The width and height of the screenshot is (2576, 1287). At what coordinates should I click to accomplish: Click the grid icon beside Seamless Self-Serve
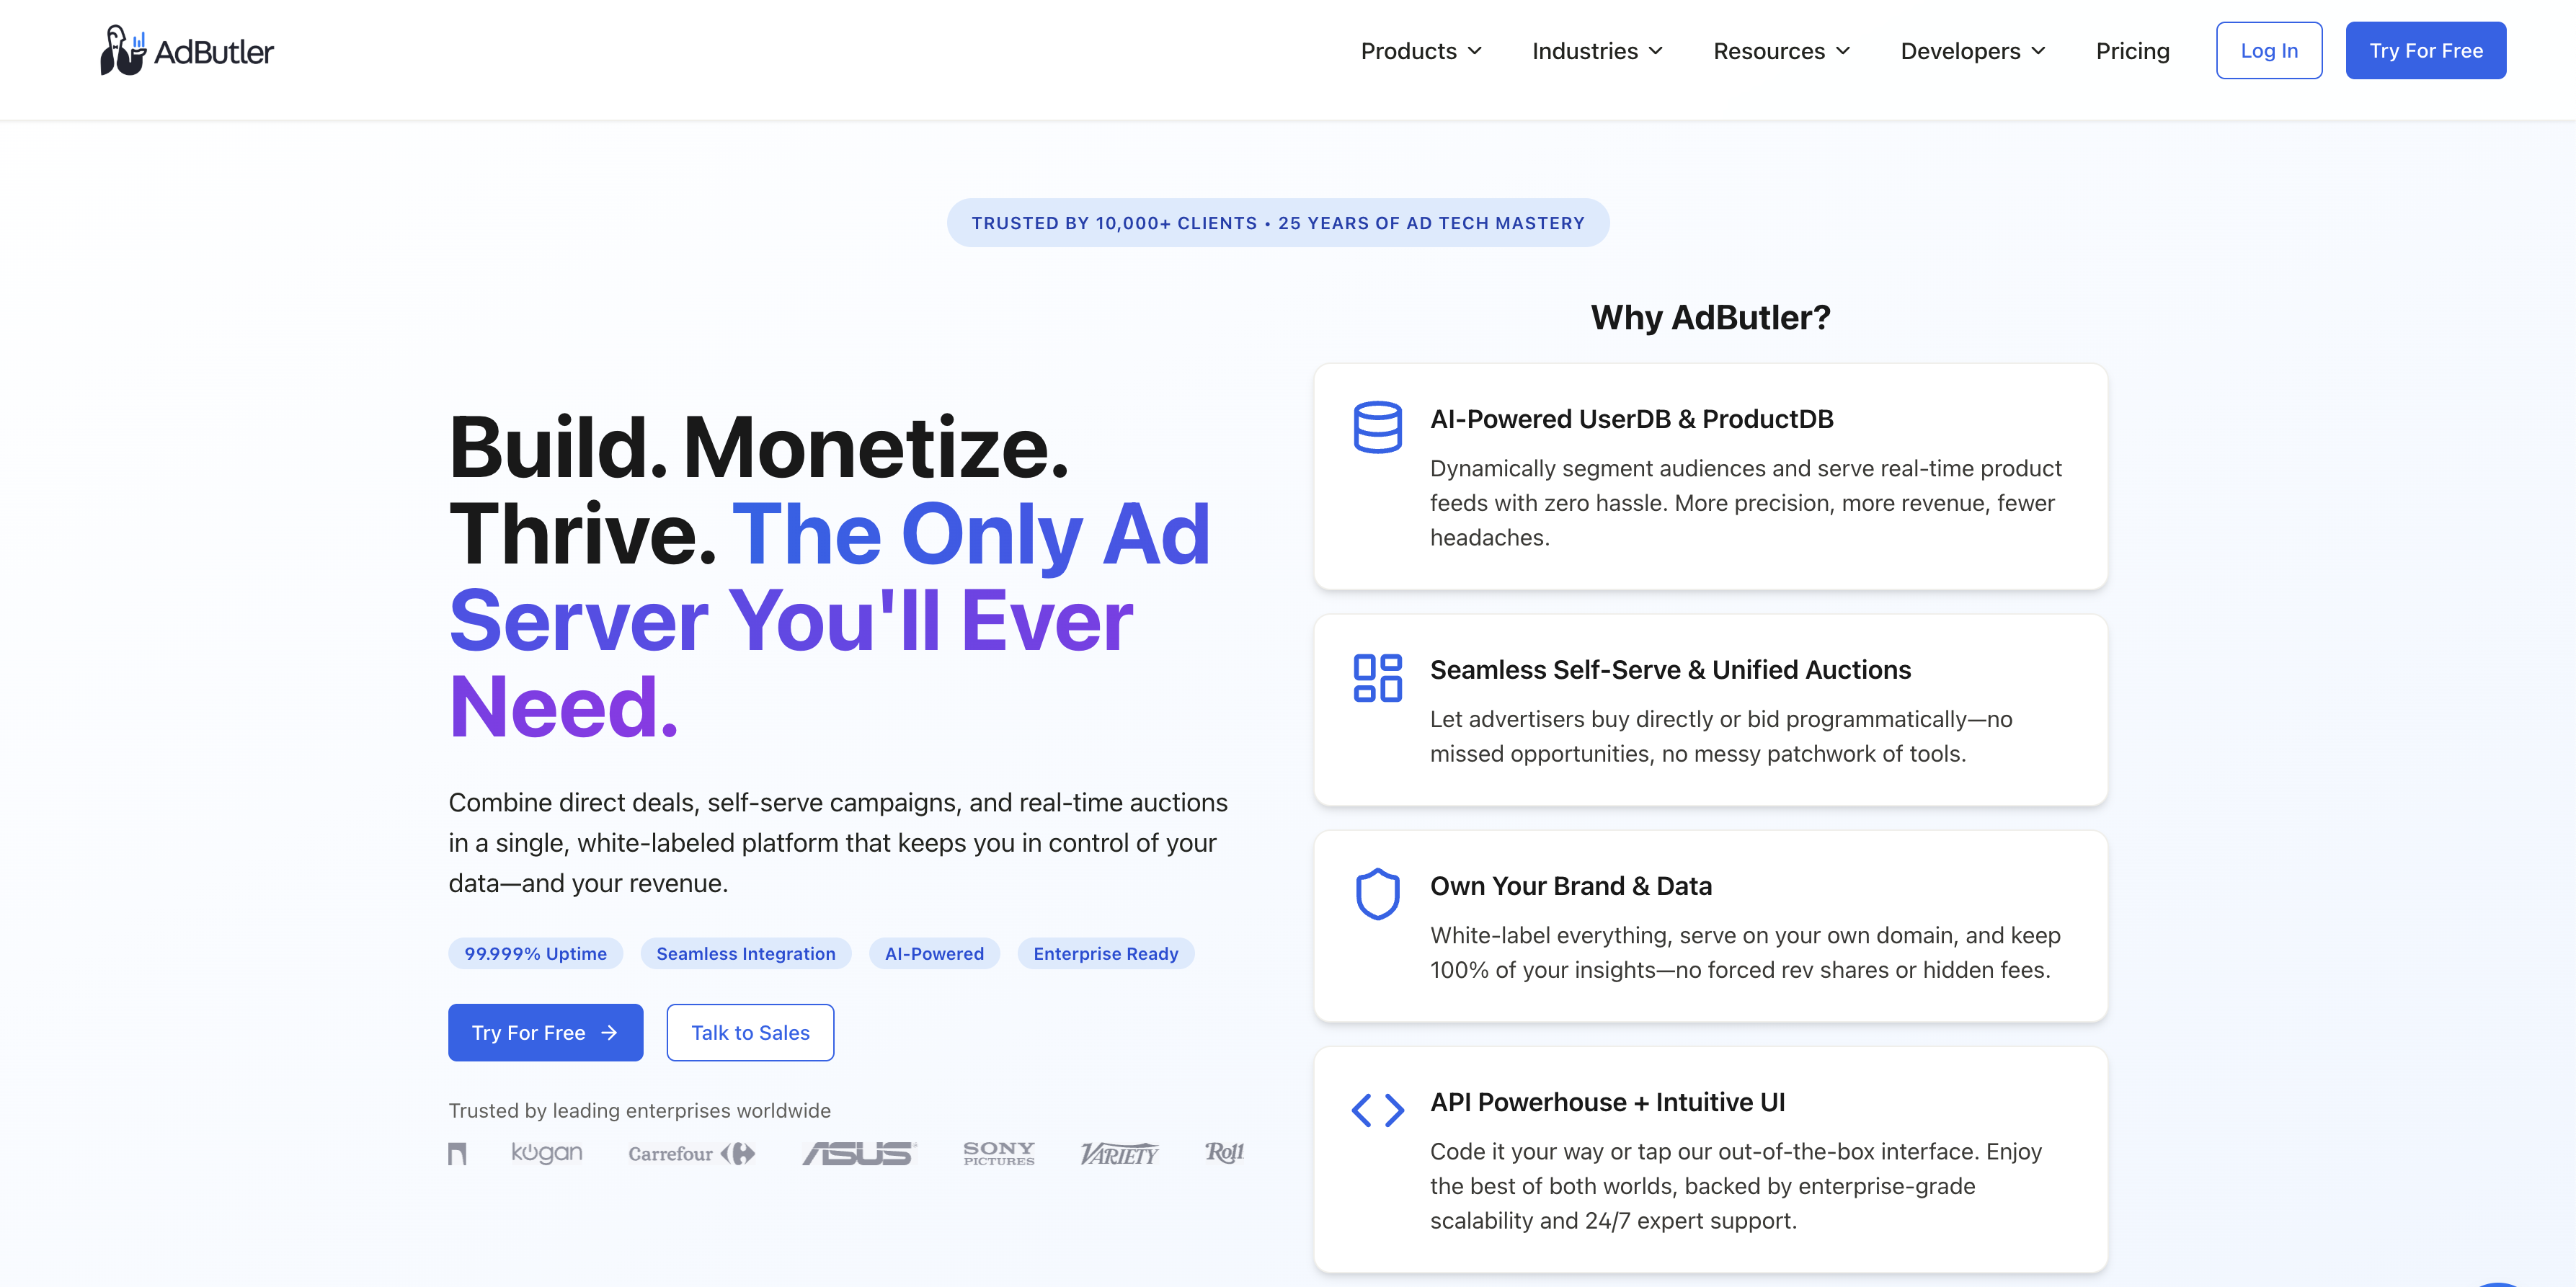click(1377, 678)
